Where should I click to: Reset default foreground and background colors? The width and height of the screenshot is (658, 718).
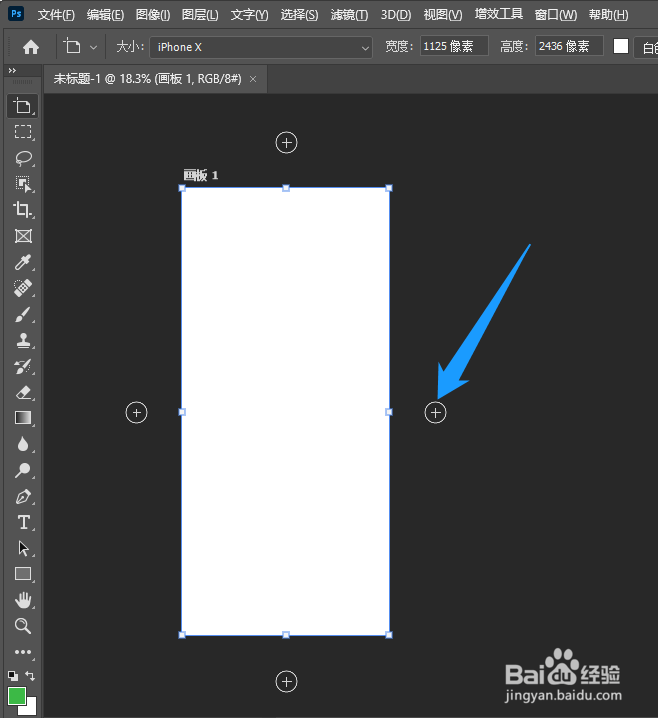coord(13,676)
